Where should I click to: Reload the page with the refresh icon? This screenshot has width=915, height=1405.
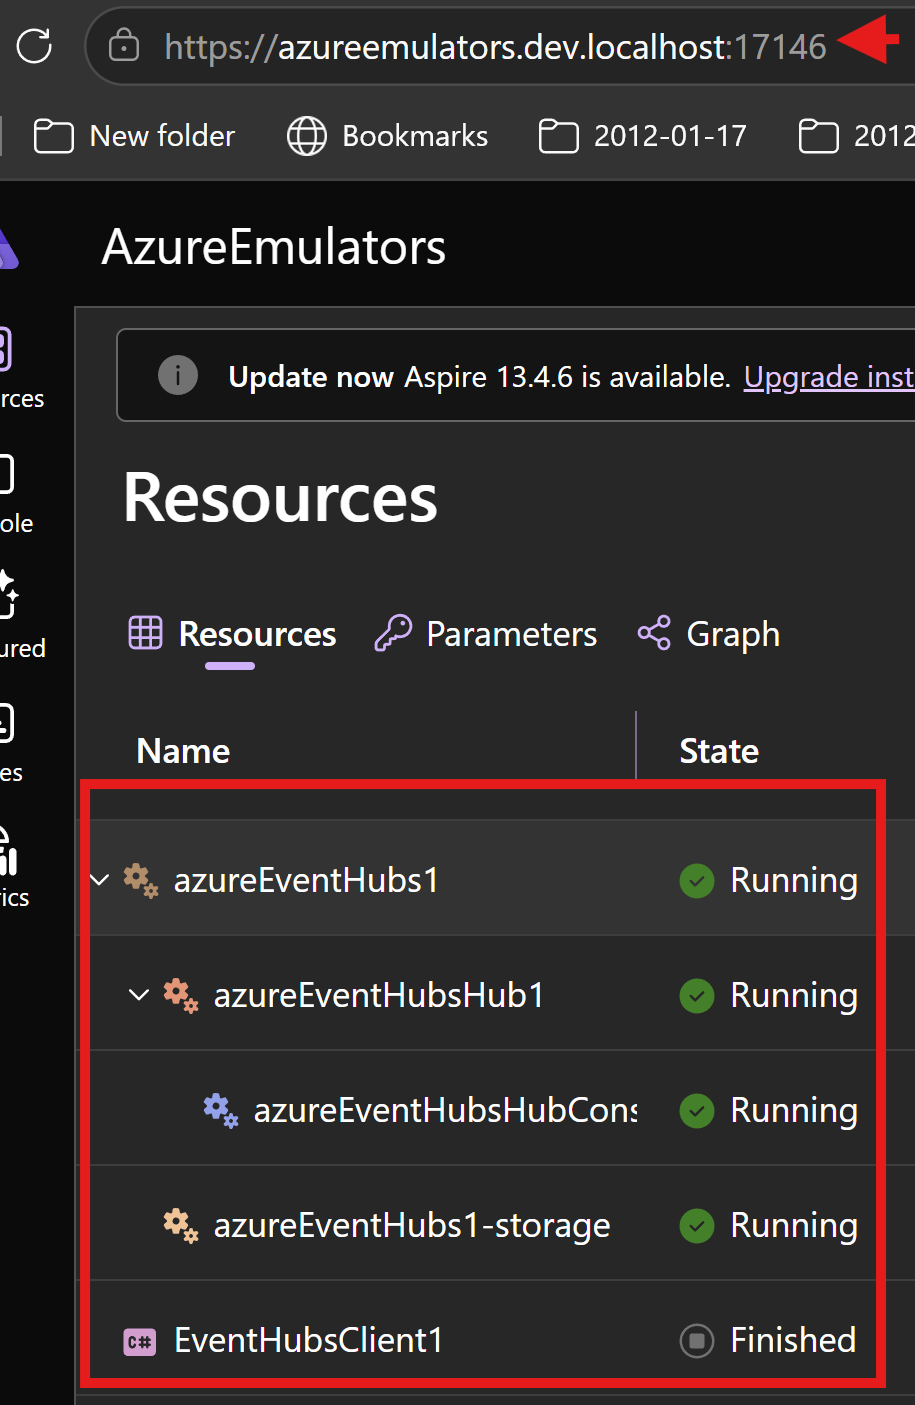[34, 46]
